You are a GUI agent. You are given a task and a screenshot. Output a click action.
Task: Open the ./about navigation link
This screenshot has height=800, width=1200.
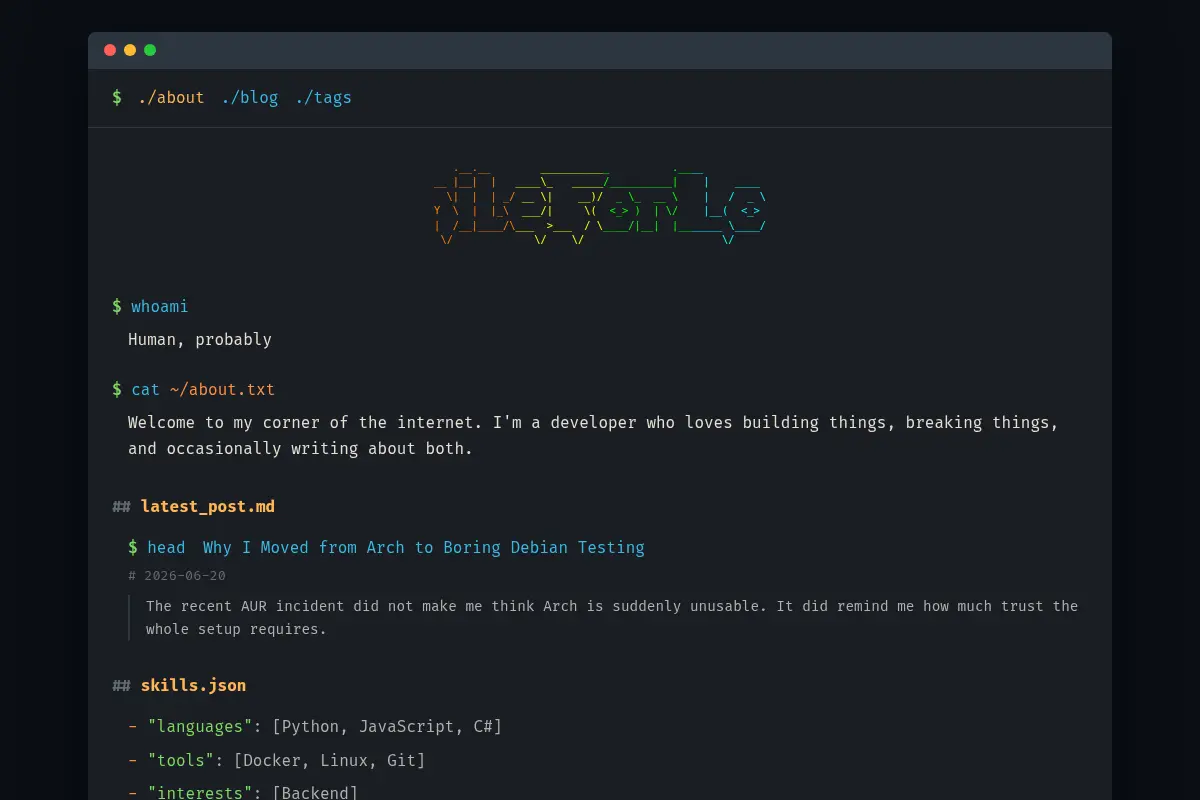coord(171,98)
